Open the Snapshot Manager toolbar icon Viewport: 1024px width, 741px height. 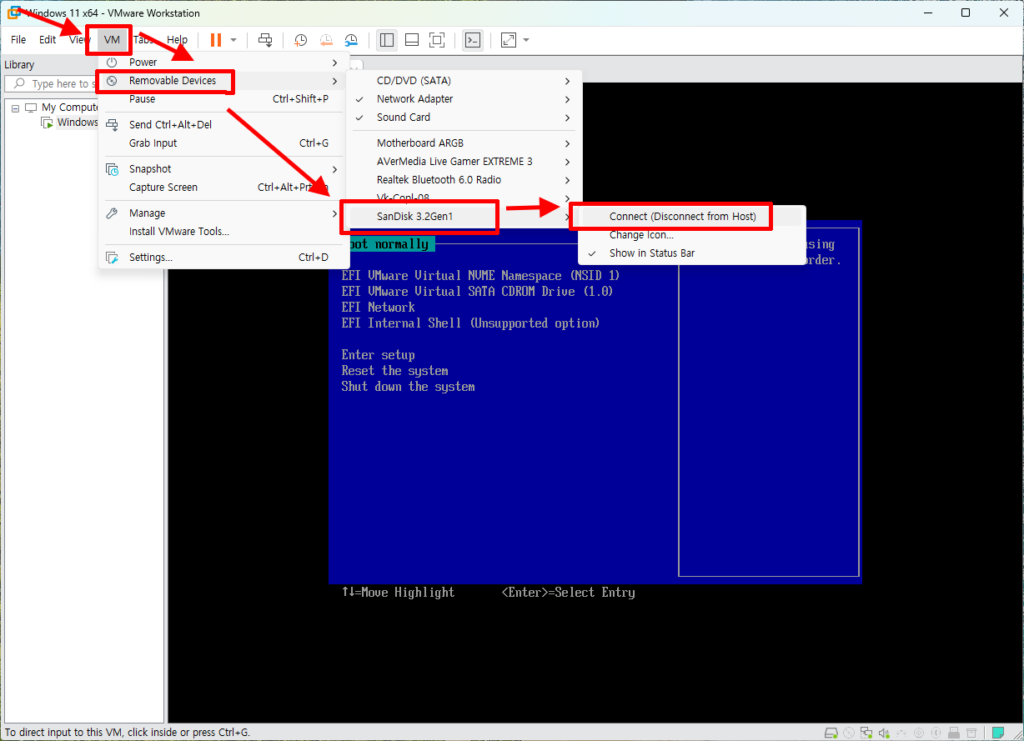pyautogui.click(x=351, y=40)
